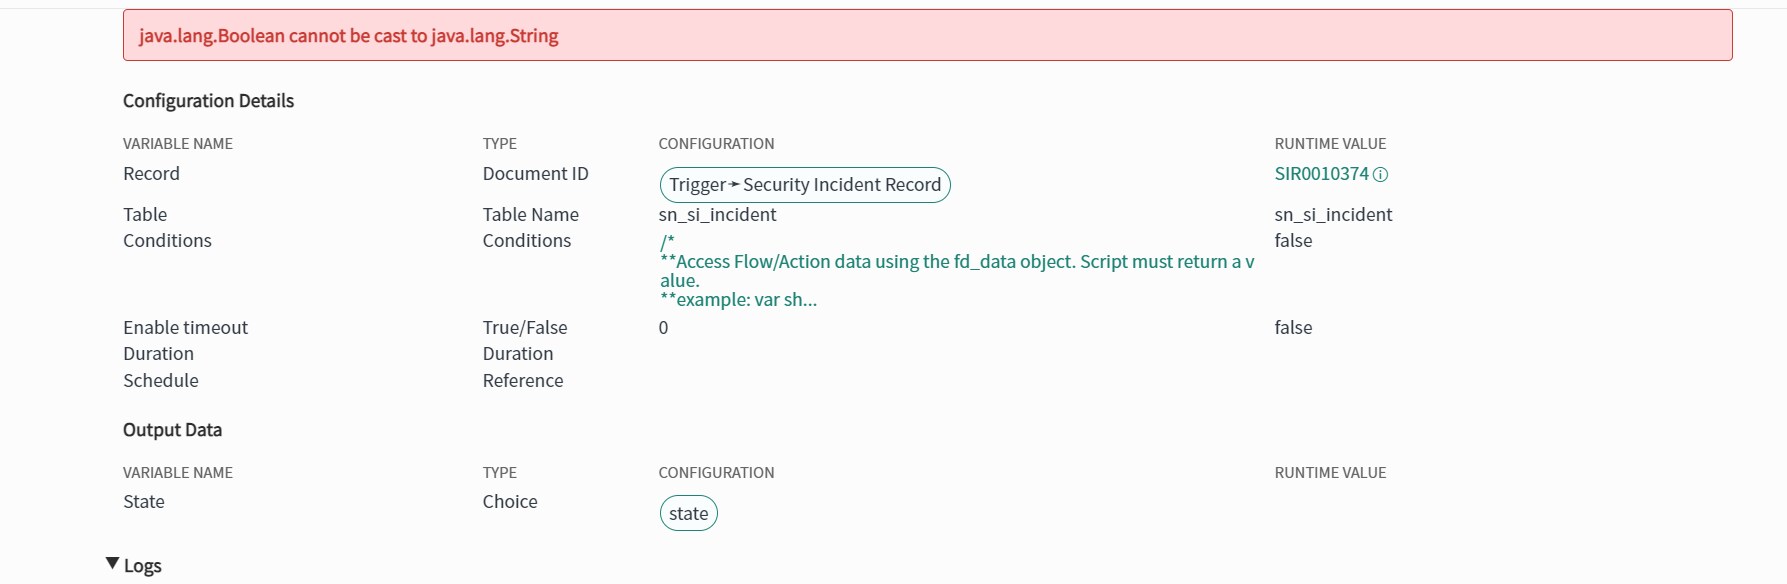Select the sn_si_incident runtime value
This screenshot has height=584, width=1787.
coord(1333,215)
